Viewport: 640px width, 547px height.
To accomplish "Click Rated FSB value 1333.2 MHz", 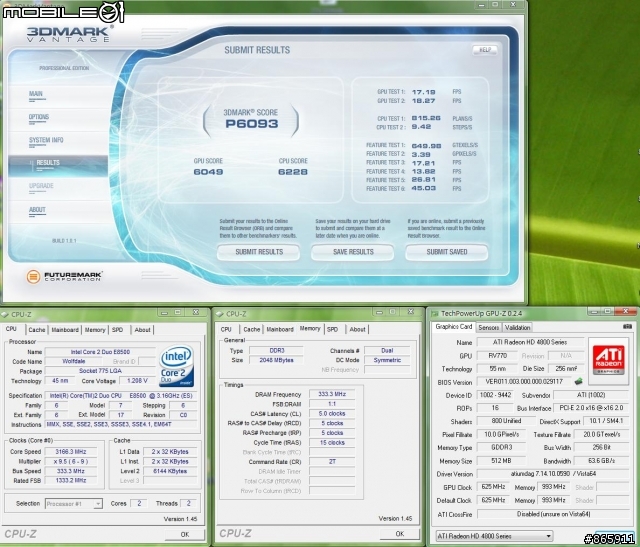I will 71,480.
